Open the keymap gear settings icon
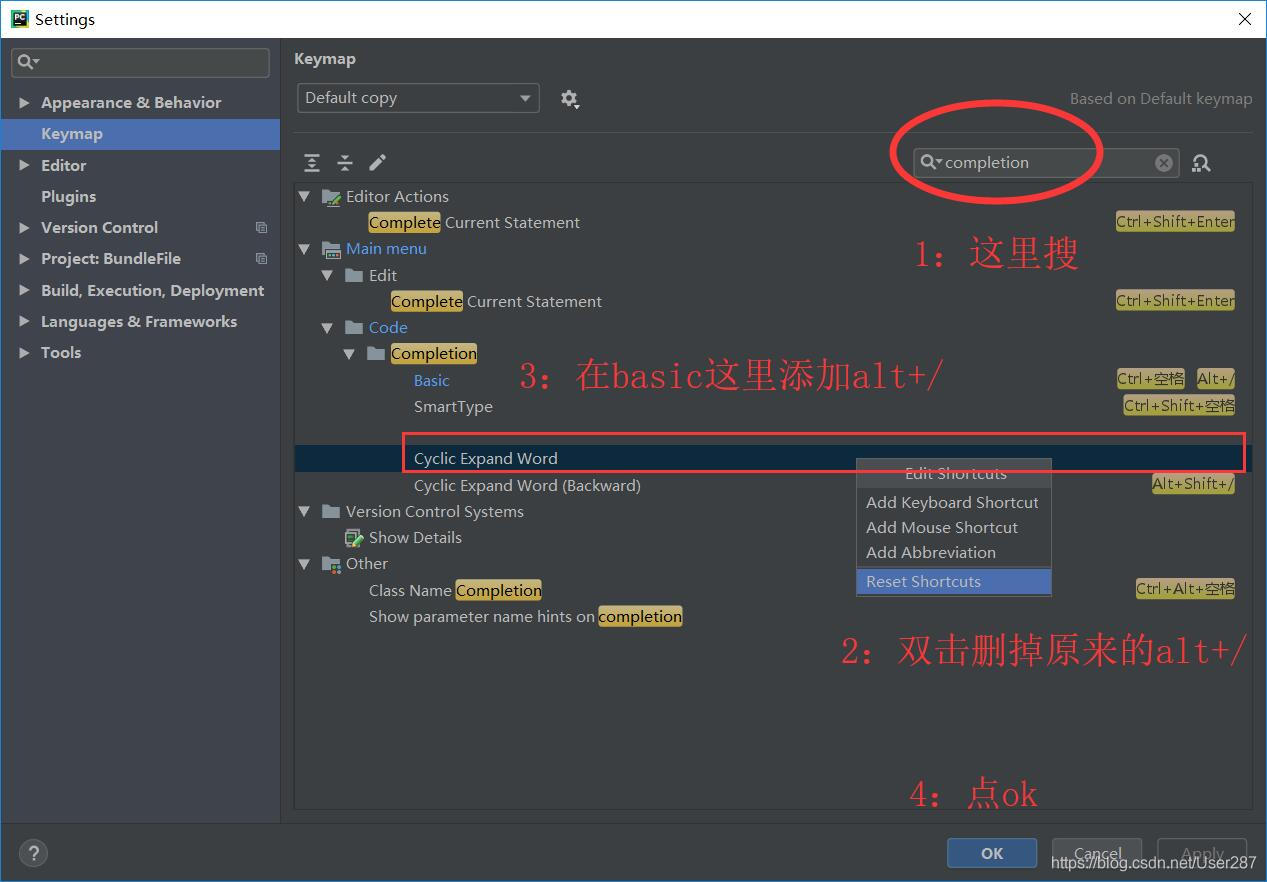The height and width of the screenshot is (882, 1267). [x=569, y=98]
